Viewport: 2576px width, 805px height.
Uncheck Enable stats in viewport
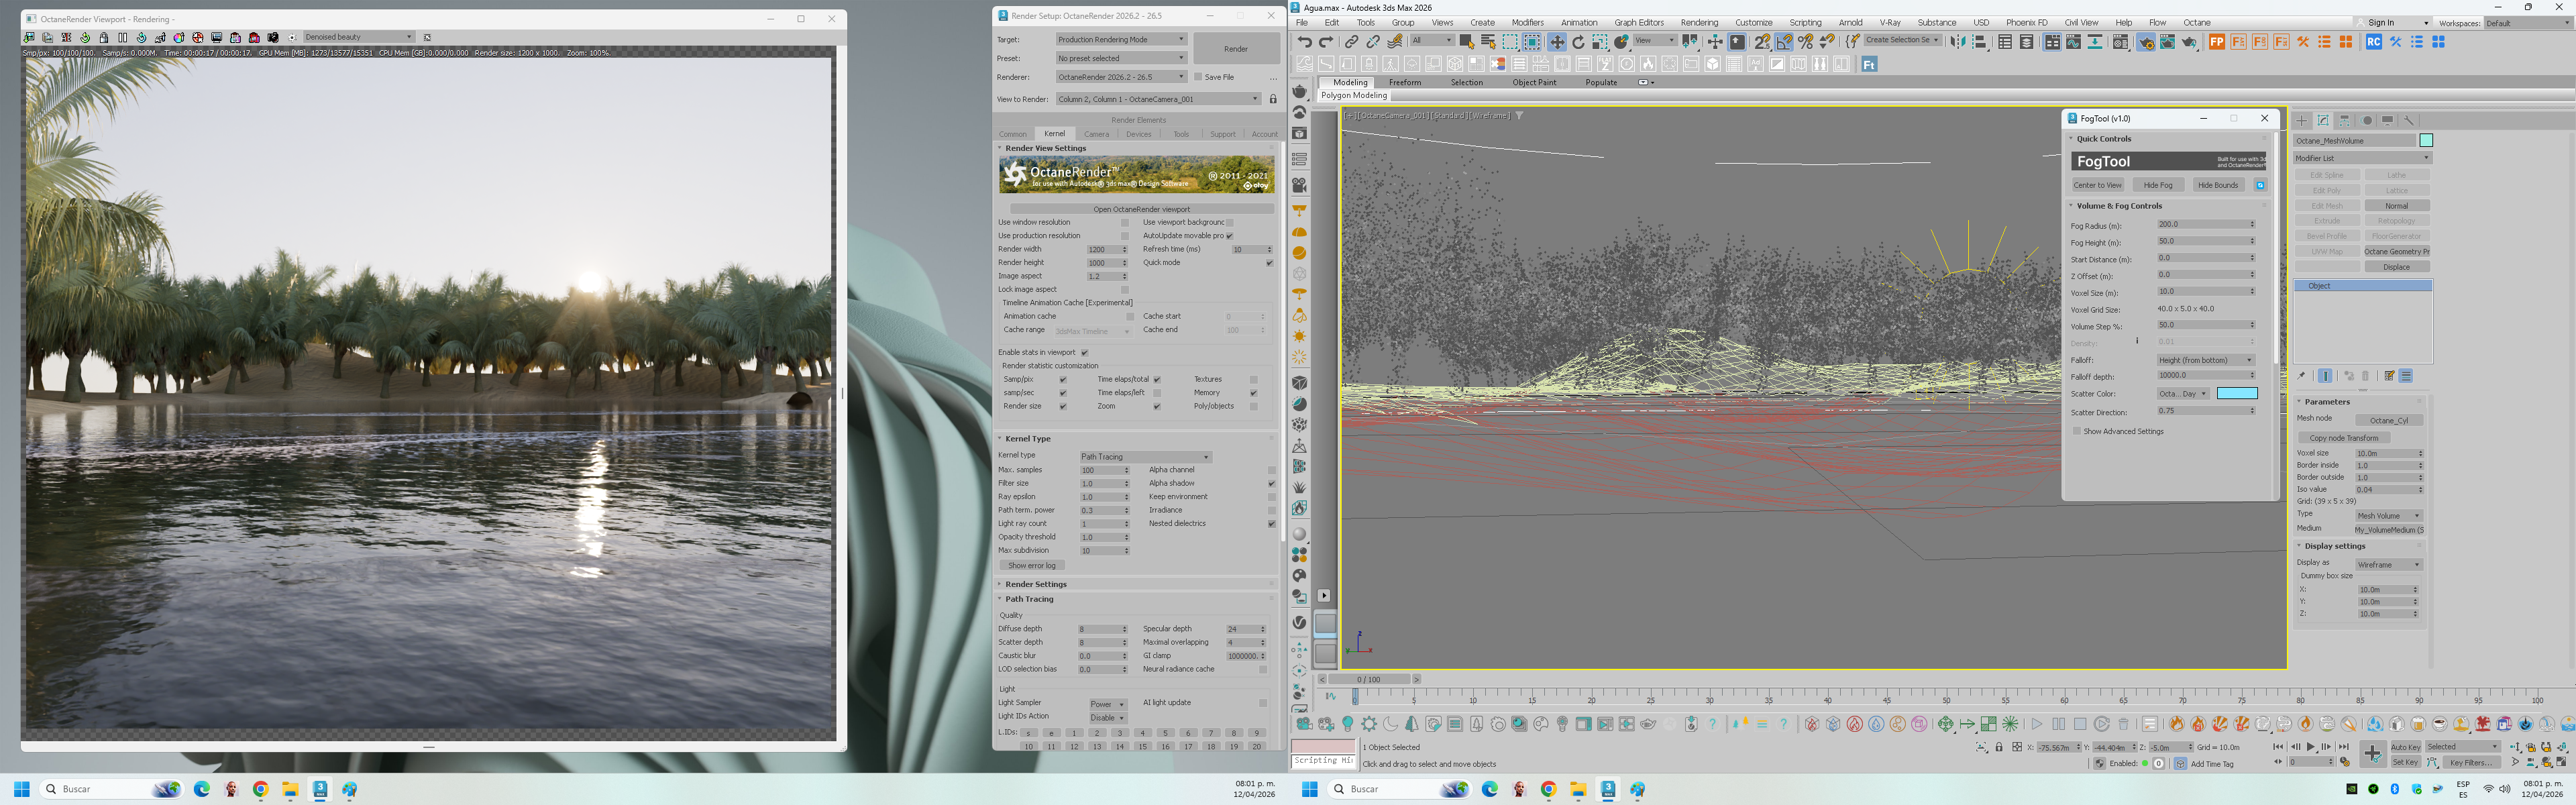(x=1084, y=352)
